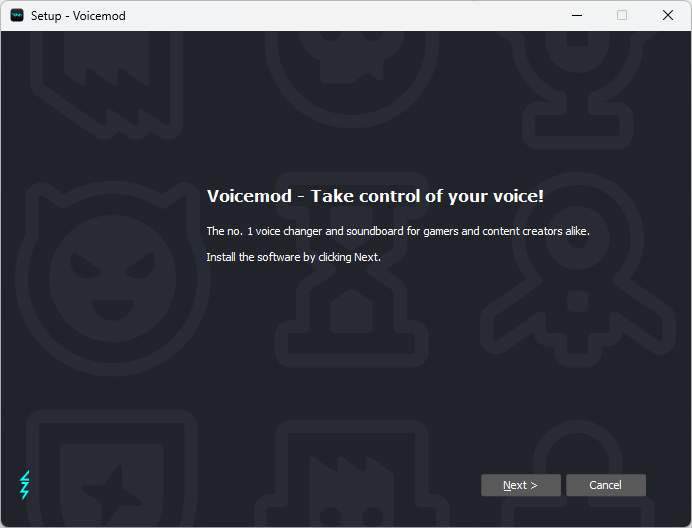Click the disabled maximize button
The image size is (692, 528).
click(x=622, y=15)
